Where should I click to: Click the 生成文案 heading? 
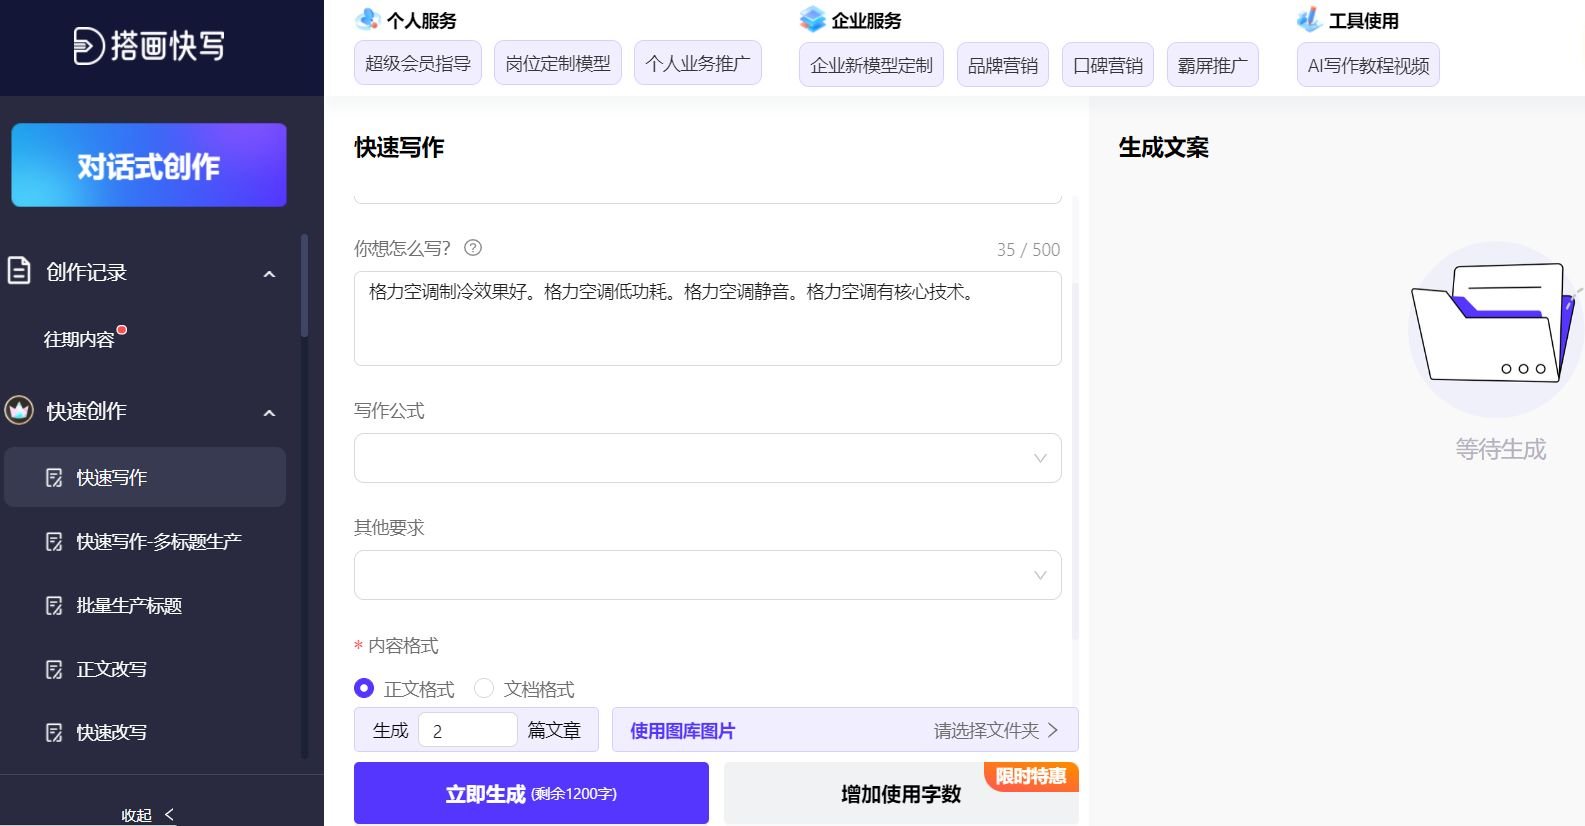click(1163, 147)
